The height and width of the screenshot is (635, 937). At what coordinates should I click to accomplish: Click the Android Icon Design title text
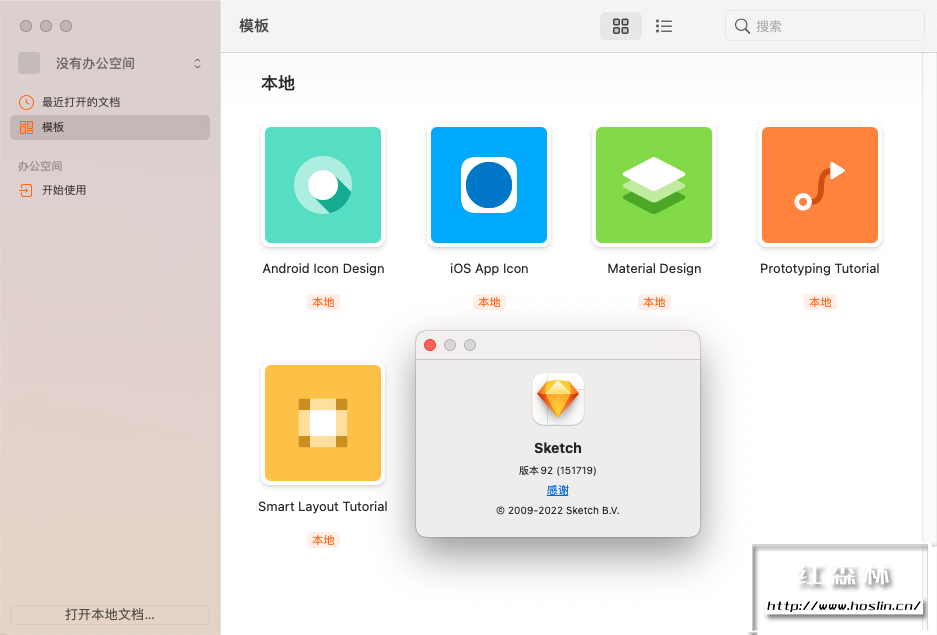tap(323, 269)
